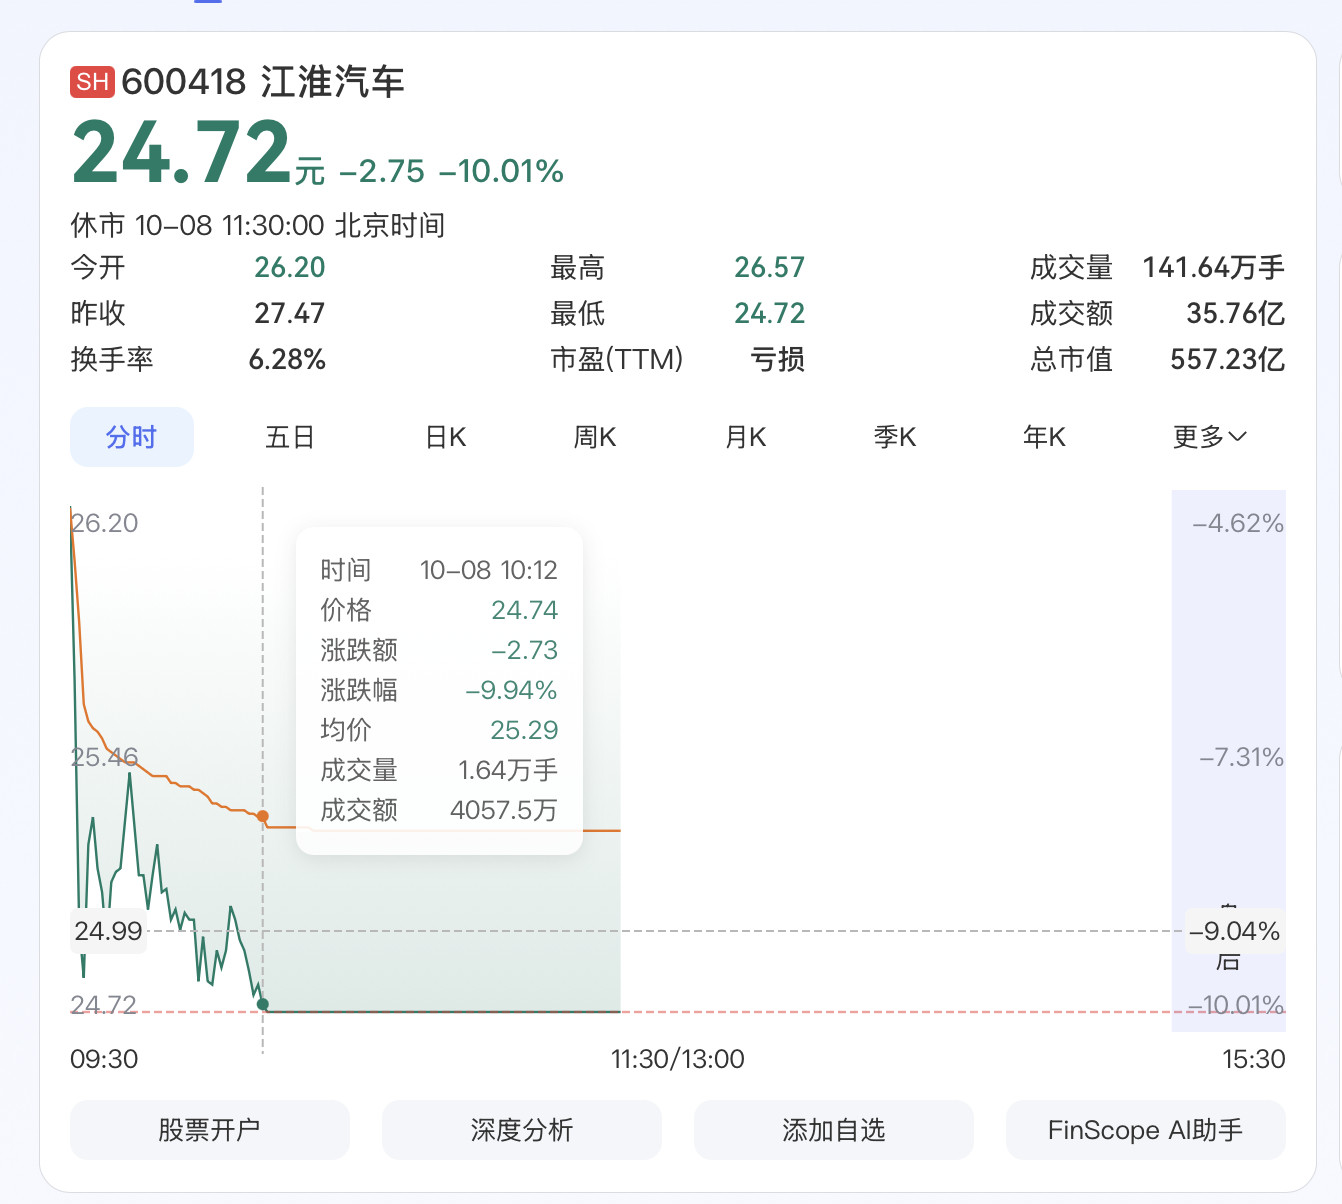Click the tooltip 均价 value 25.29
Screen dimensions: 1342x1204
pos(524,730)
